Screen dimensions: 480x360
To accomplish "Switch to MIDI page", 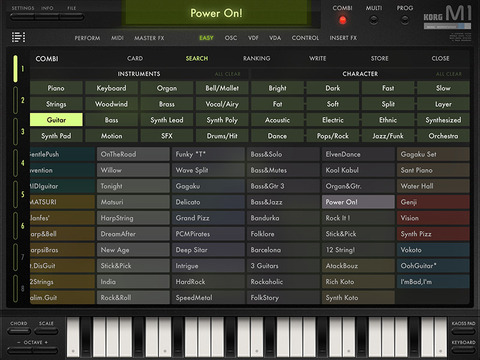I will click(117, 38).
